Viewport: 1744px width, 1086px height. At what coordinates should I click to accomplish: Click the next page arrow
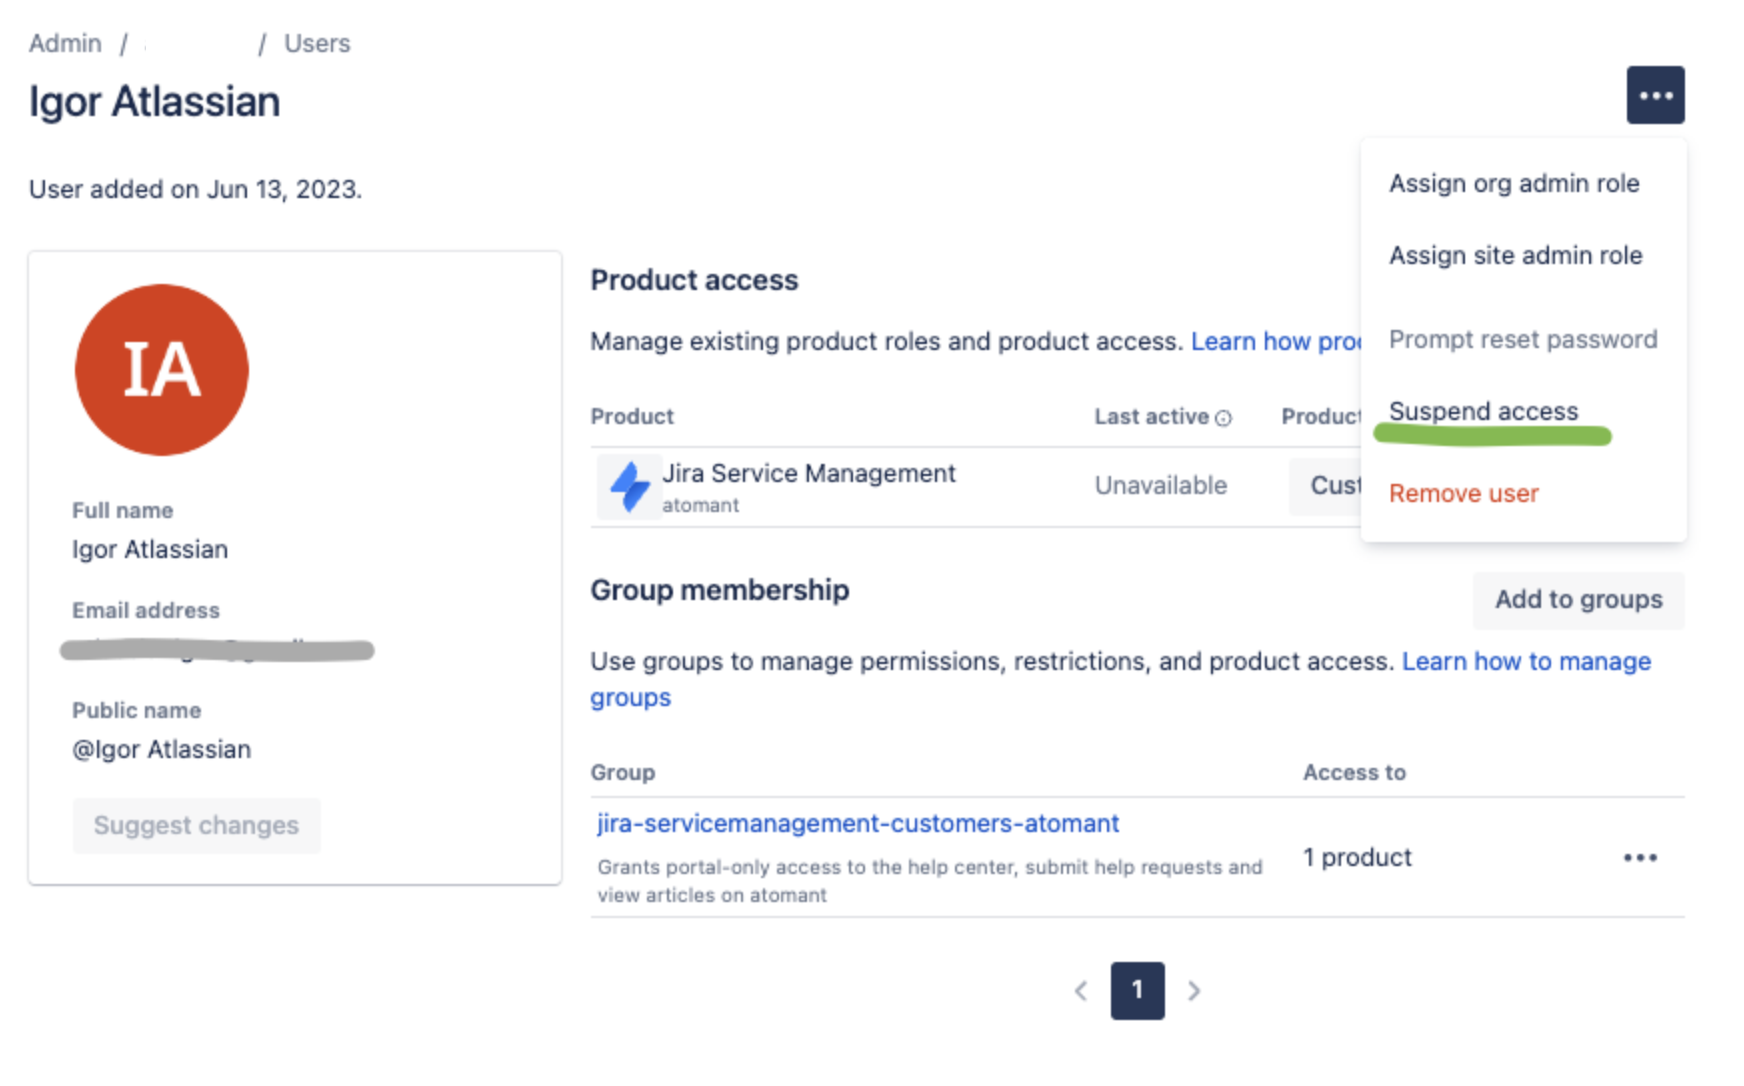pos(1194,991)
